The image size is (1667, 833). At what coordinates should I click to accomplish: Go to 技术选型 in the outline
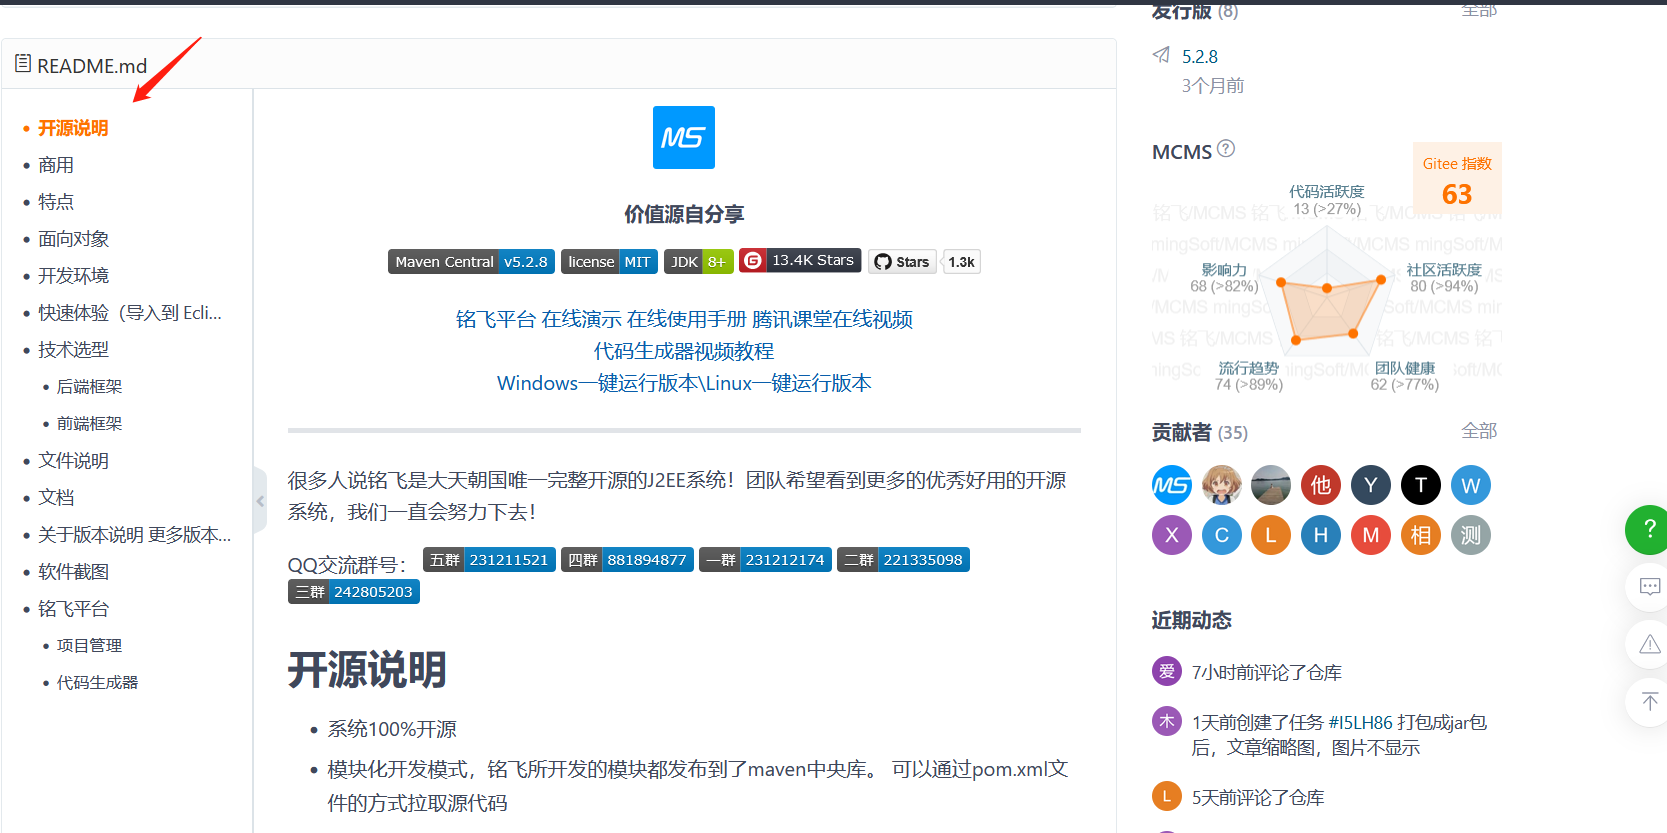(x=74, y=350)
